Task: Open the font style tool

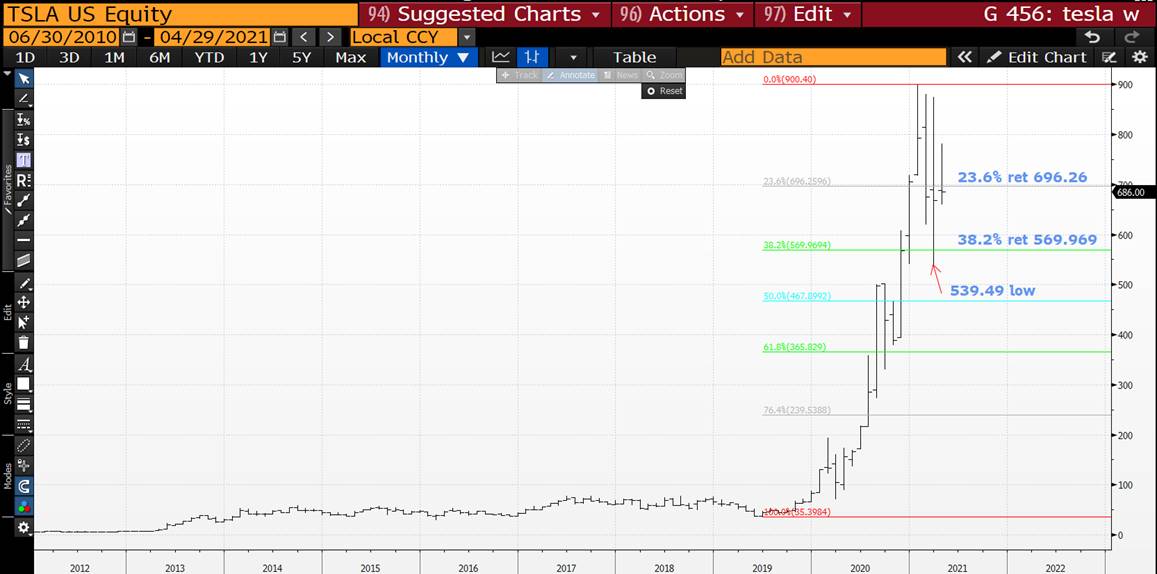Action: 24,364
